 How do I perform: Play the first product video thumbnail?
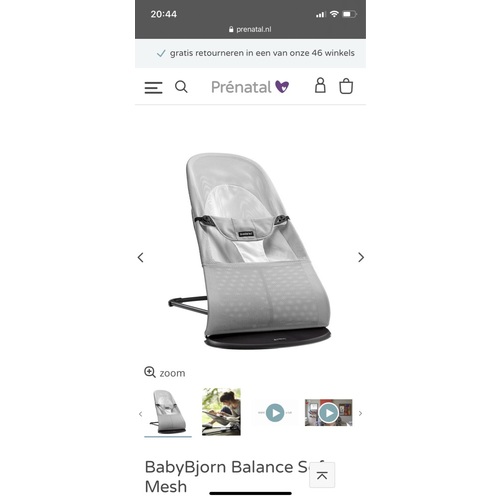pos(275,413)
